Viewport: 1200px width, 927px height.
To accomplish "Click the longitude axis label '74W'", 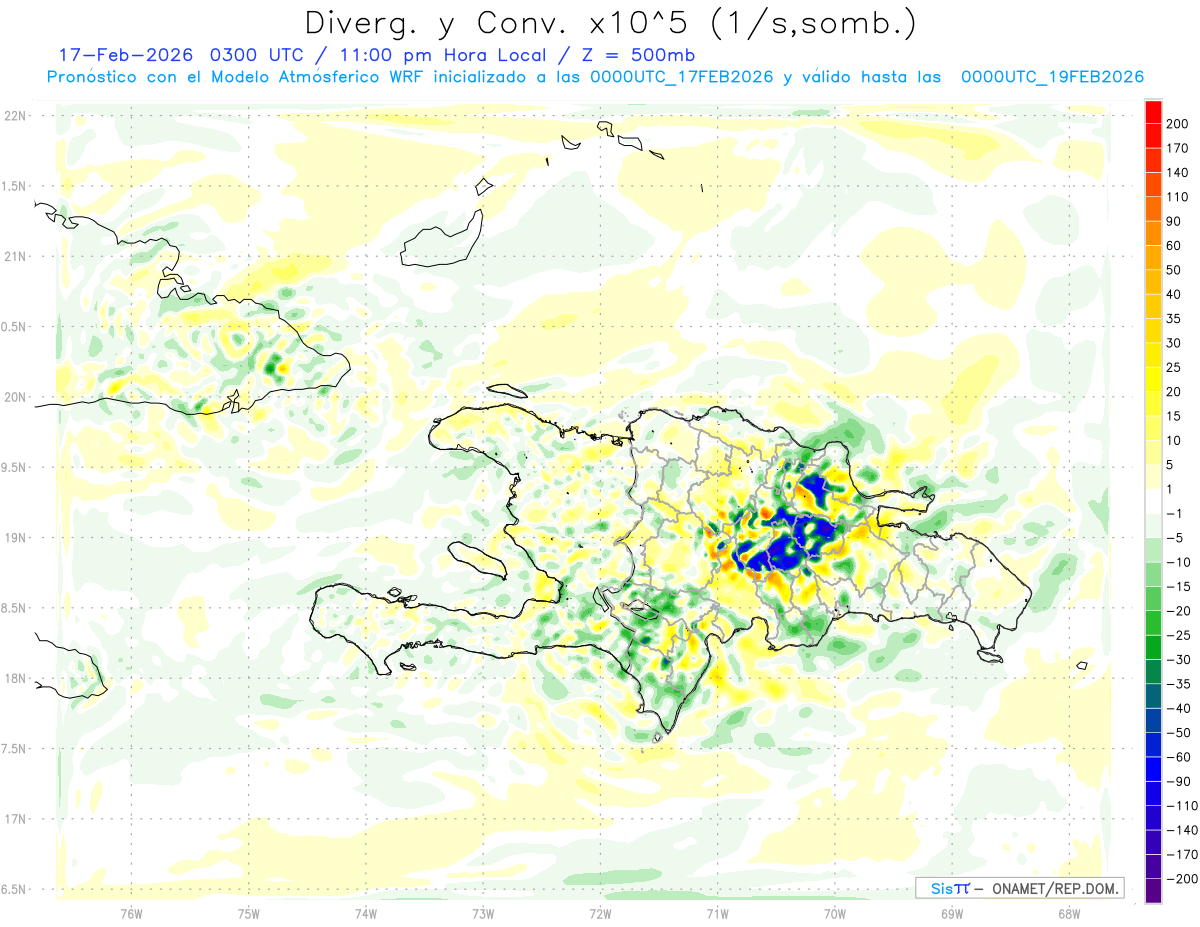I will (365, 913).
